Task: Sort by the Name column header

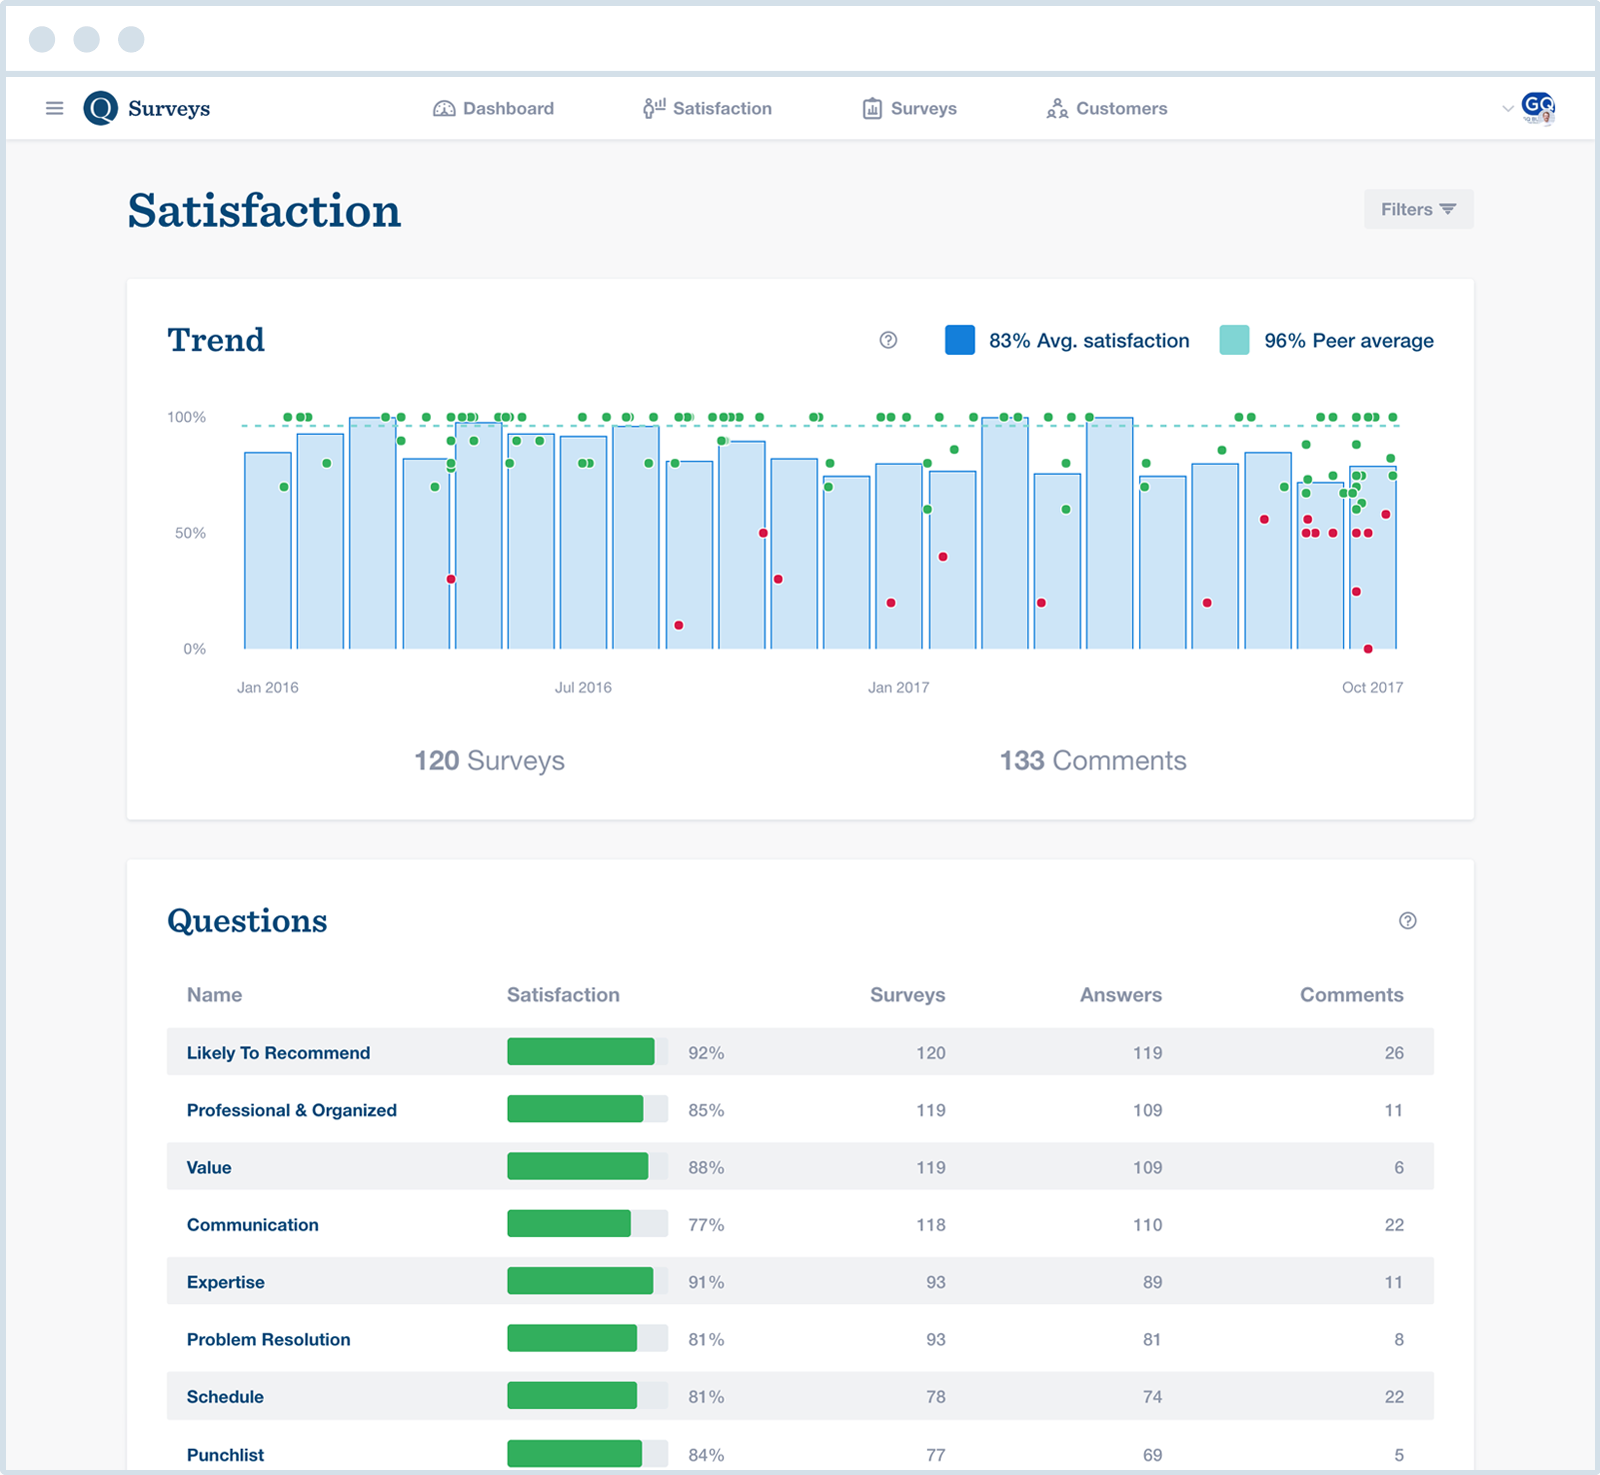Action: click(214, 995)
